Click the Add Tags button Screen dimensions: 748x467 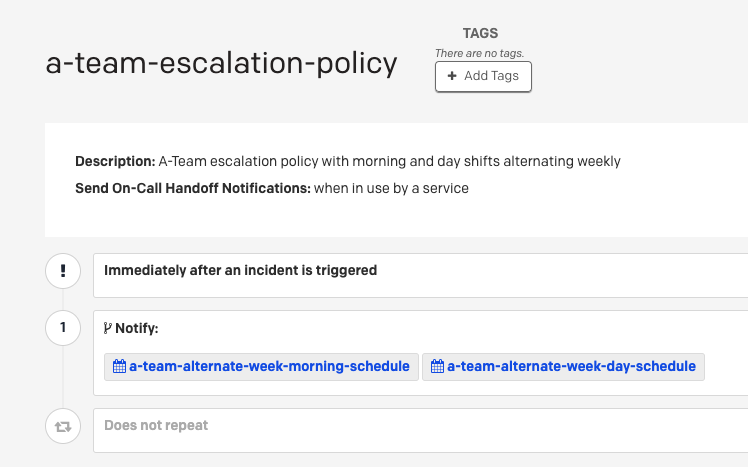click(483, 76)
